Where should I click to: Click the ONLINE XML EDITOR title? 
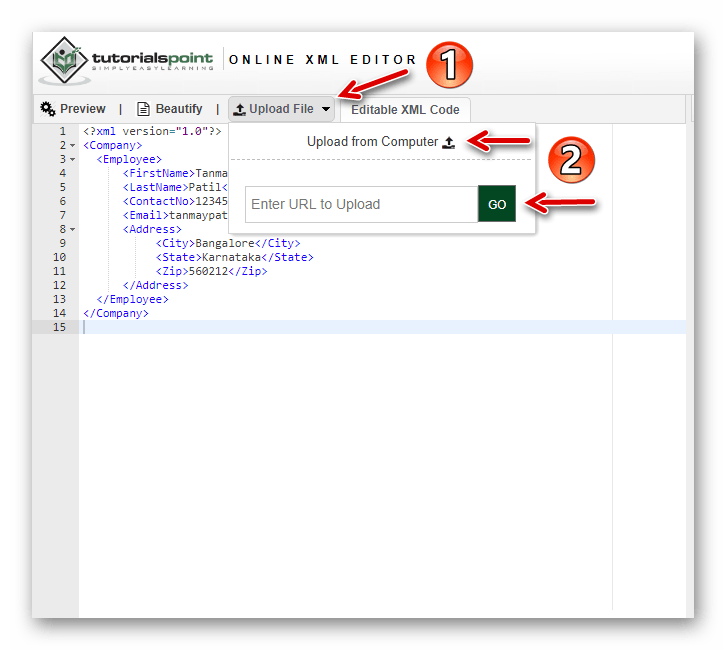pos(322,60)
